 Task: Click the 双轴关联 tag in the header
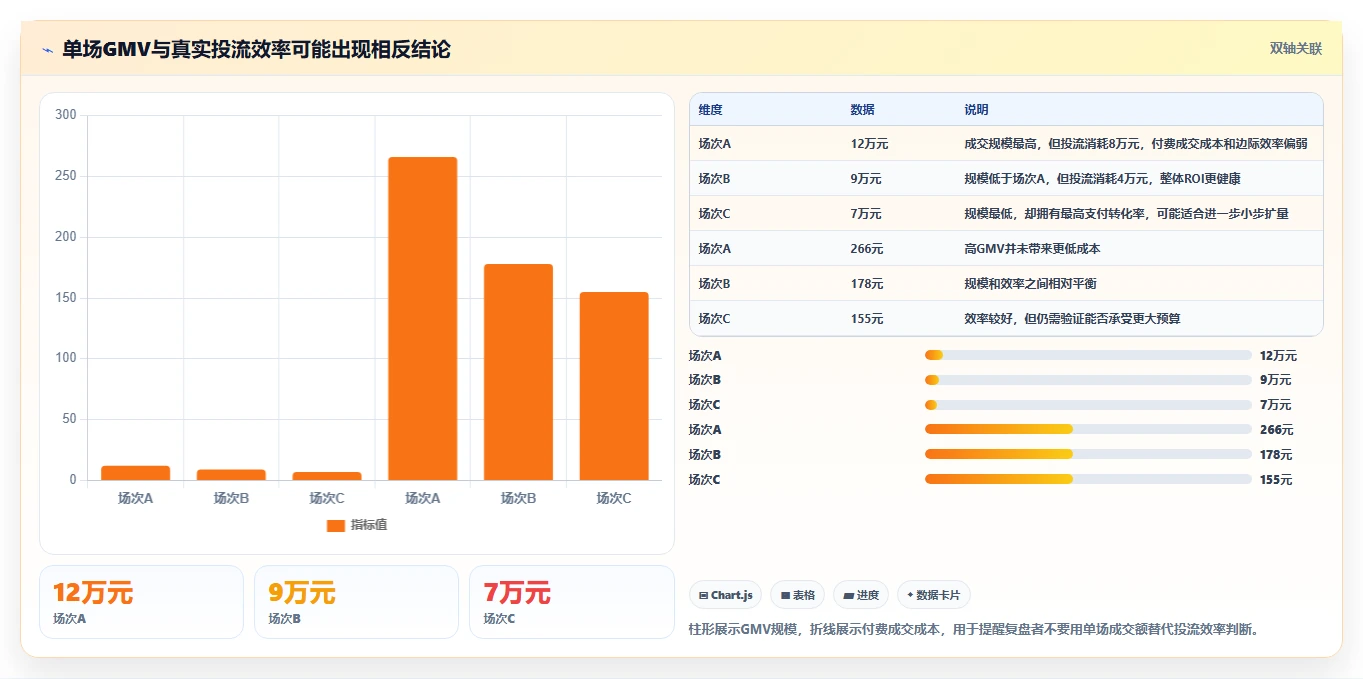tap(1296, 48)
